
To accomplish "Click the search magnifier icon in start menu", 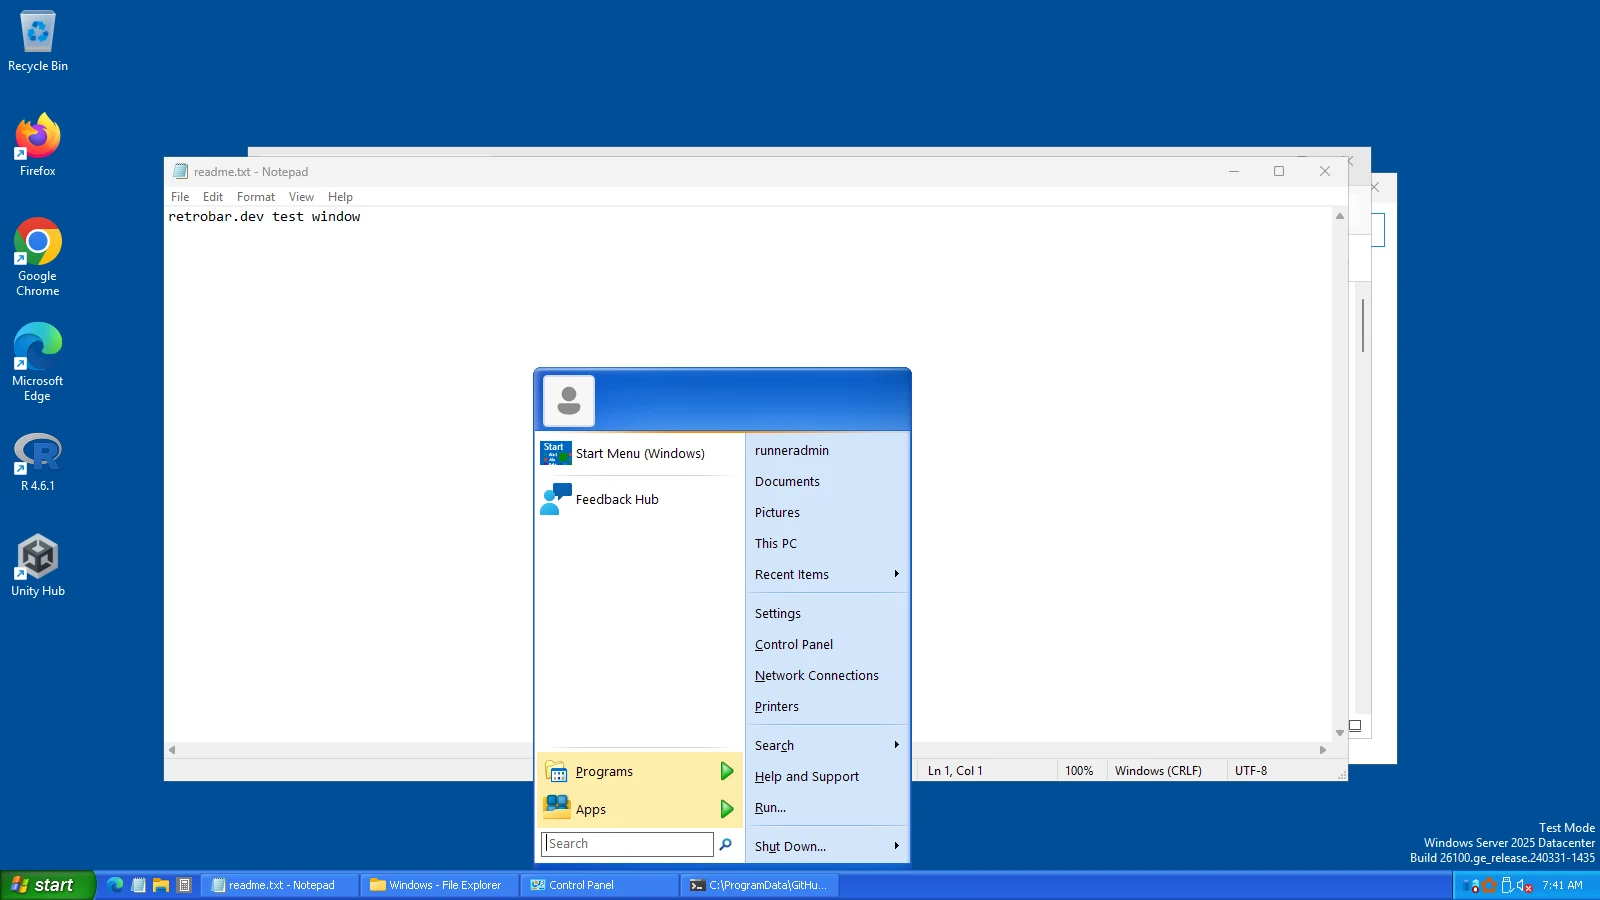I will tap(726, 844).
